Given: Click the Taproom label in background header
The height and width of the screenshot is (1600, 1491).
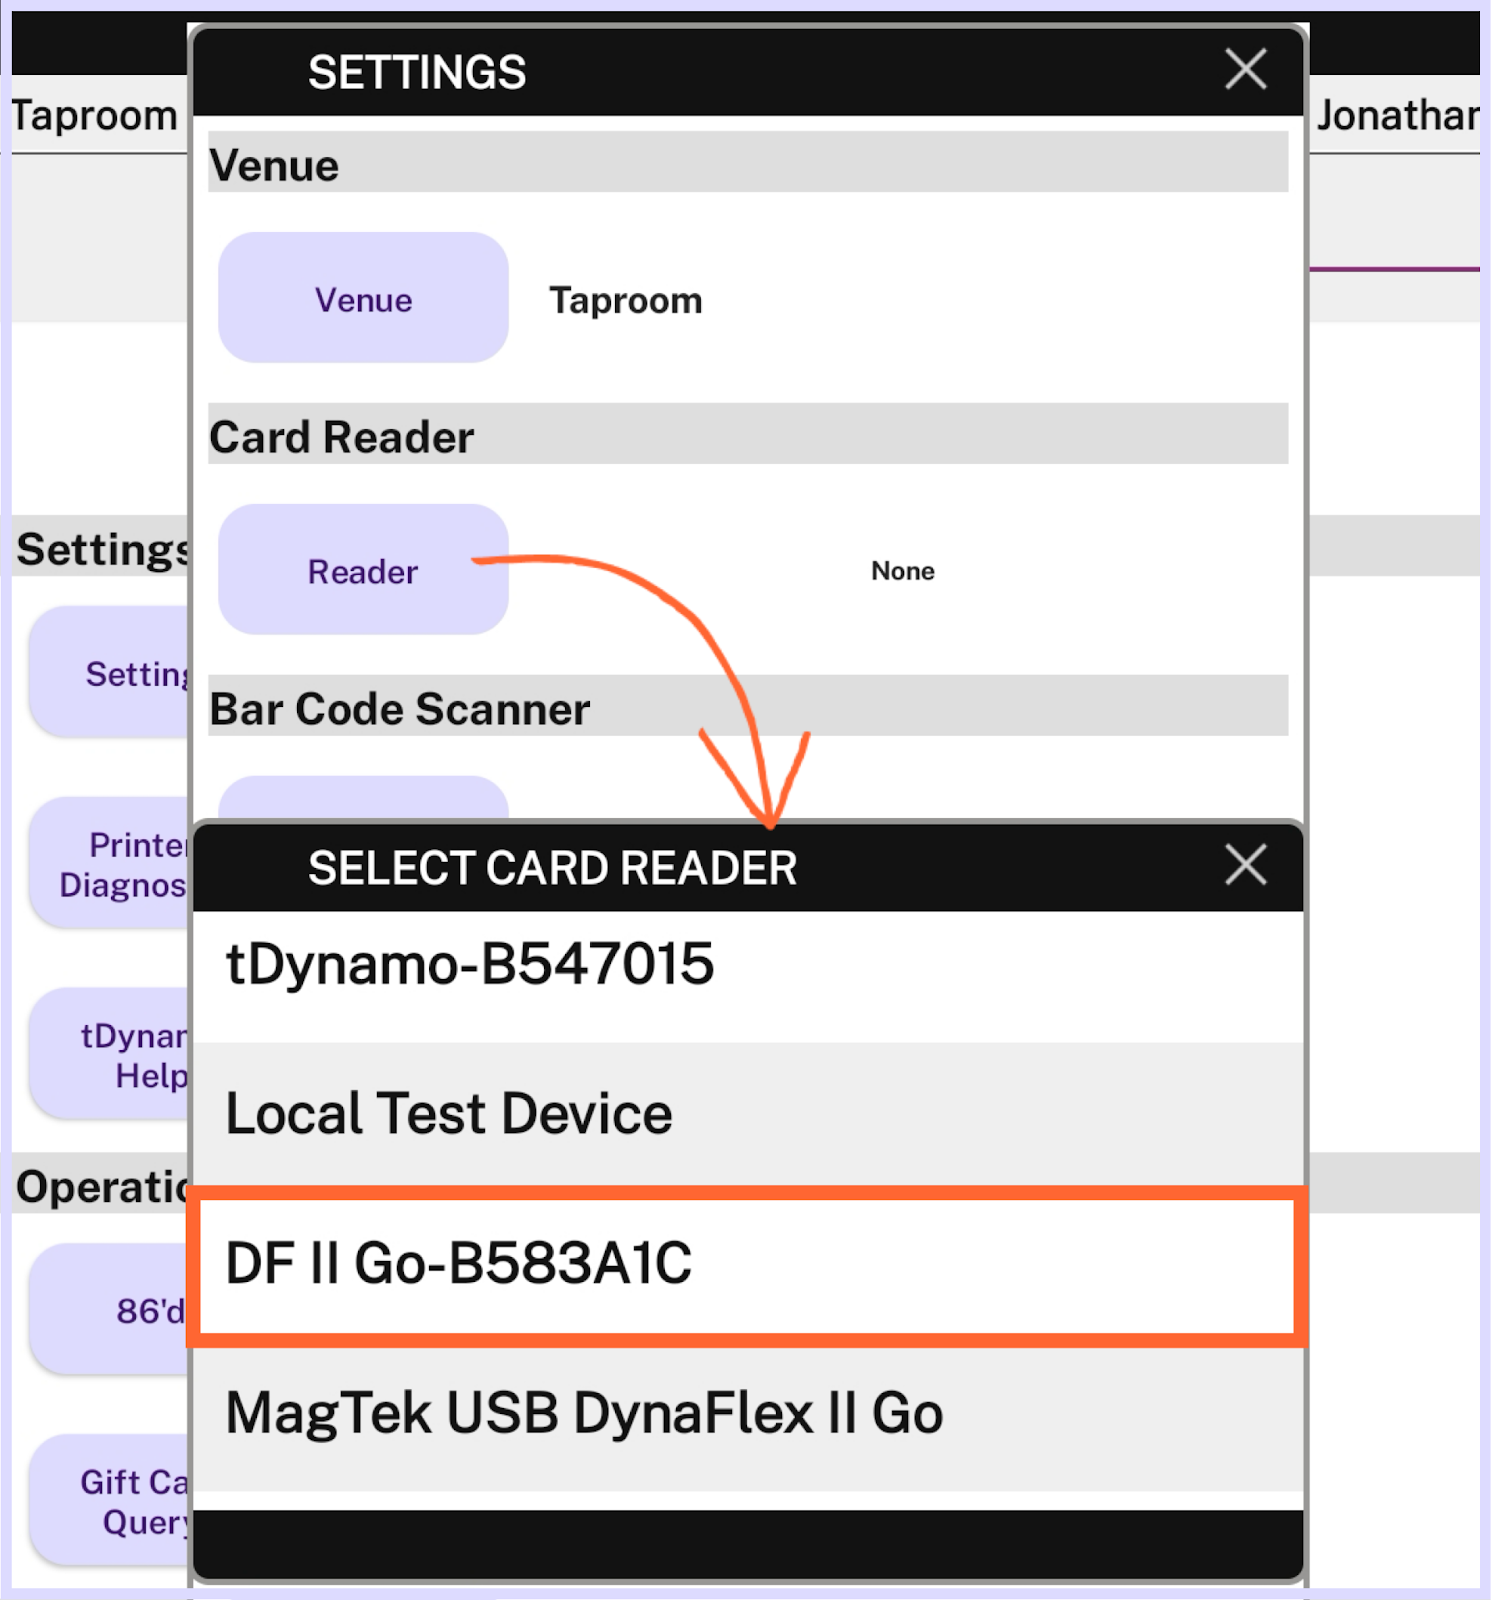Looking at the screenshot, I should coord(95,116).
